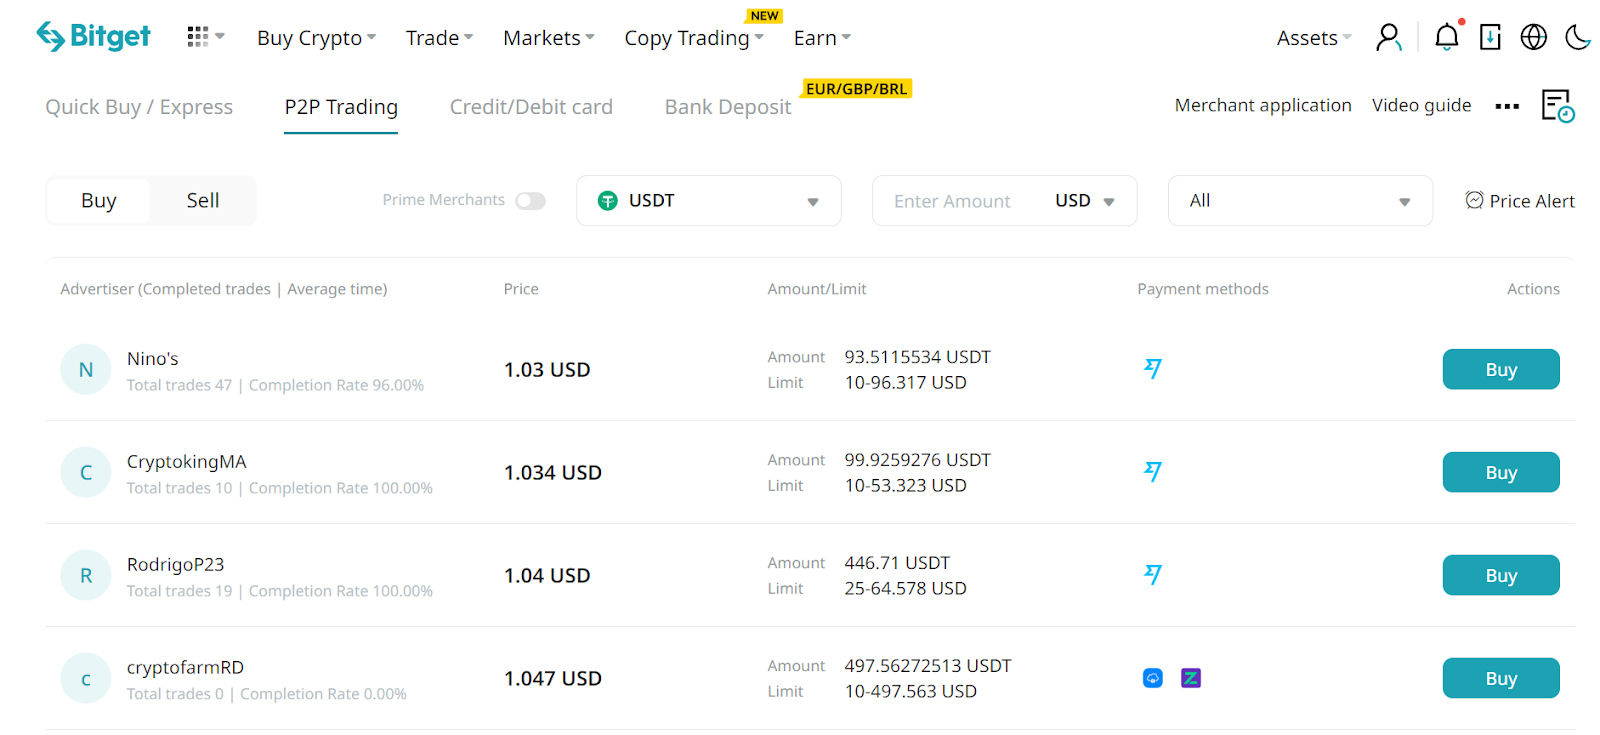The width and height of the screenshot is (1600, 735).
Task: Select the Buy side option
Action: click(99, 201)
